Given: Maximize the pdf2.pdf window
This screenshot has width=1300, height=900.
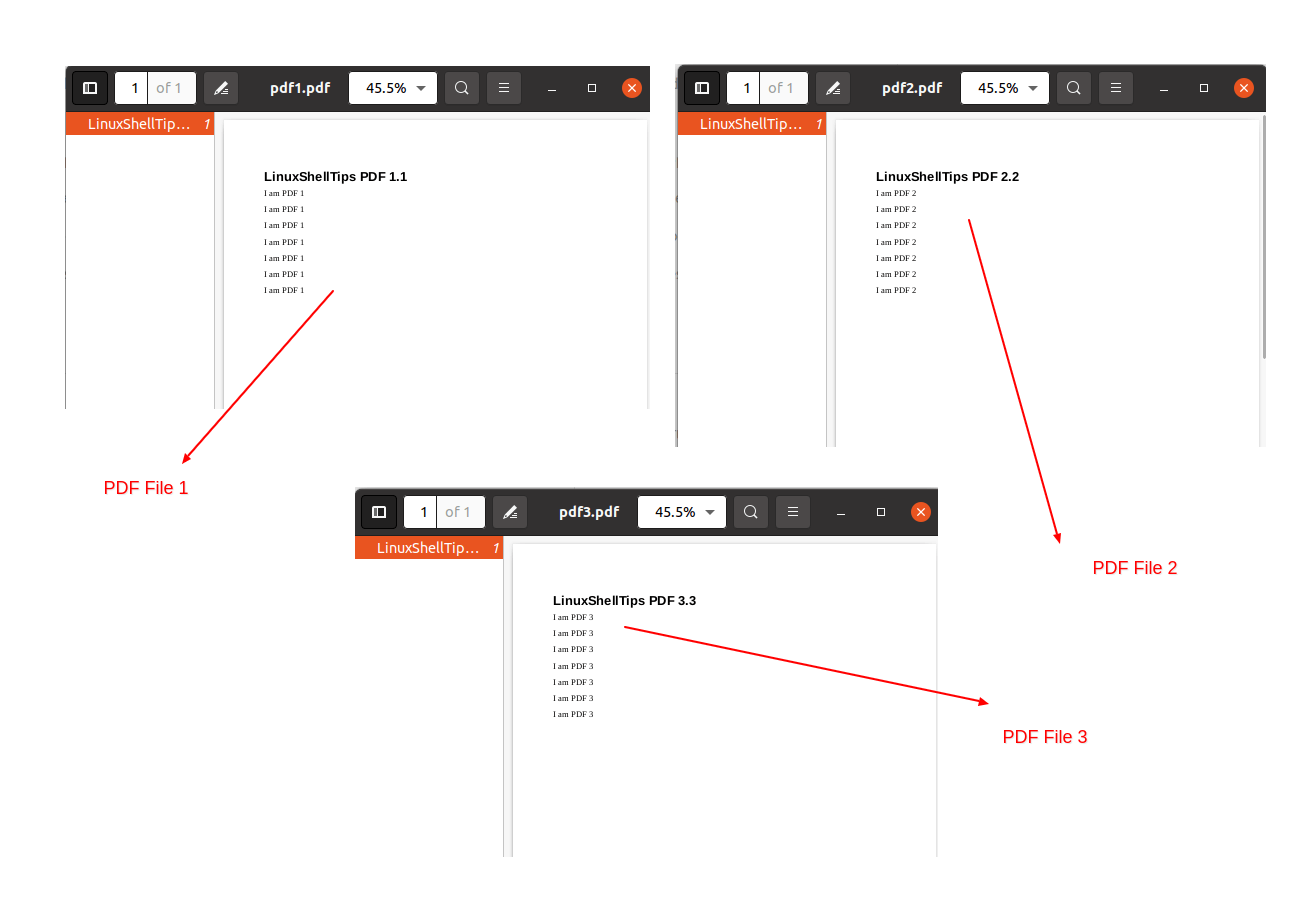Looking at the screenshot, I should pos(1204,88).
